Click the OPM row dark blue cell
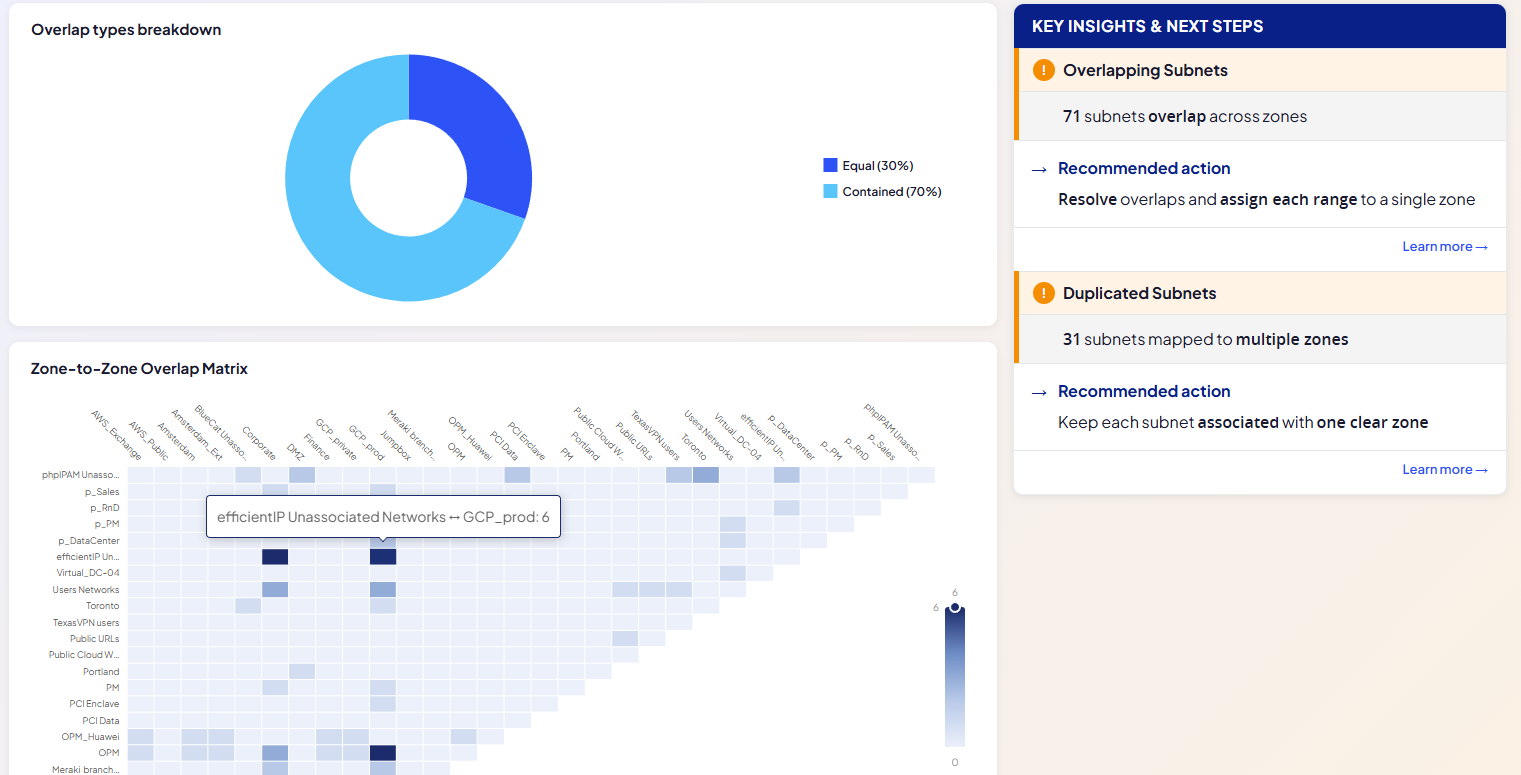 pos(383,753)
